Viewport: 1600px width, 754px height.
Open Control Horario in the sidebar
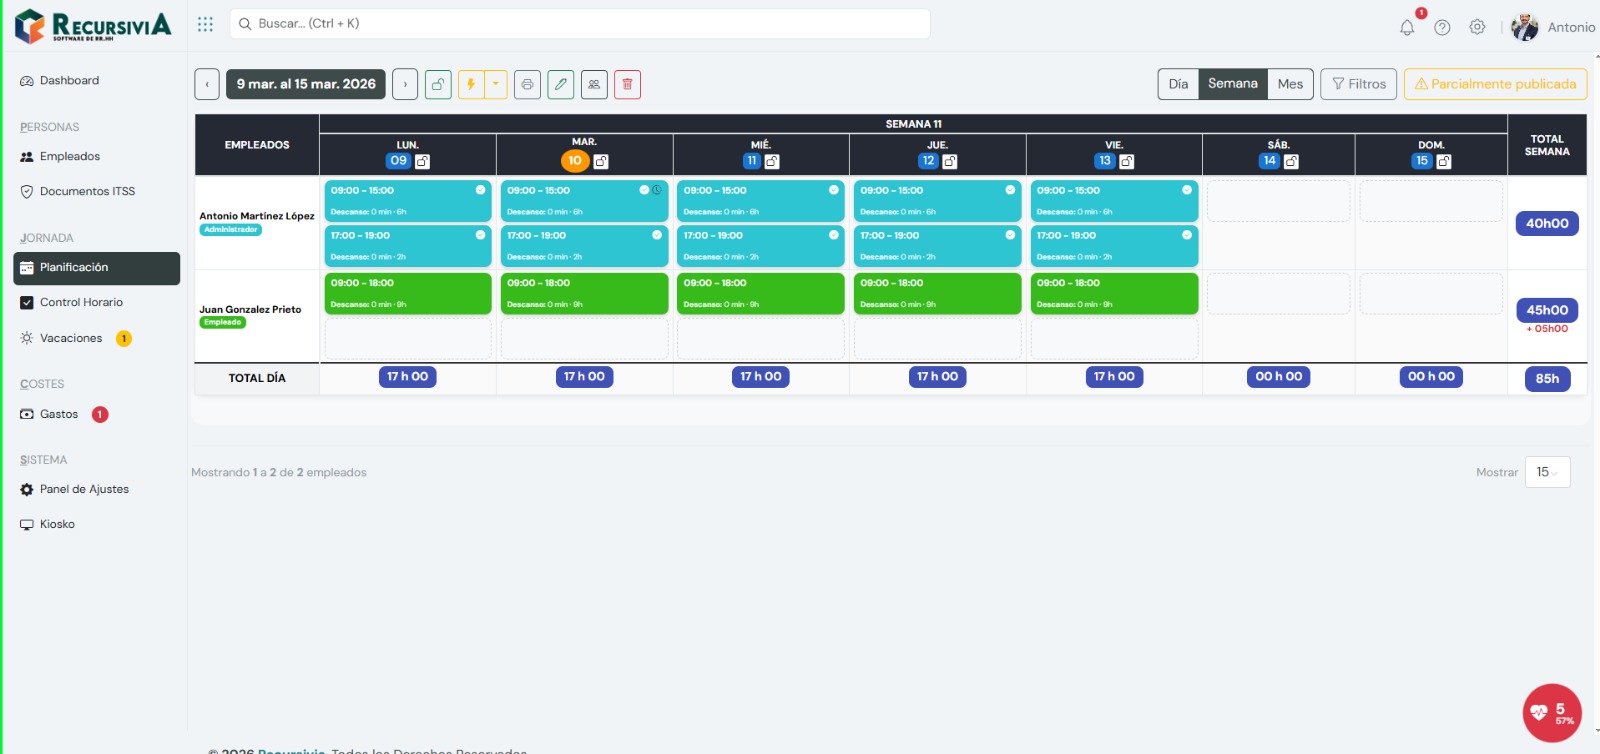click(x=81, y=302)
